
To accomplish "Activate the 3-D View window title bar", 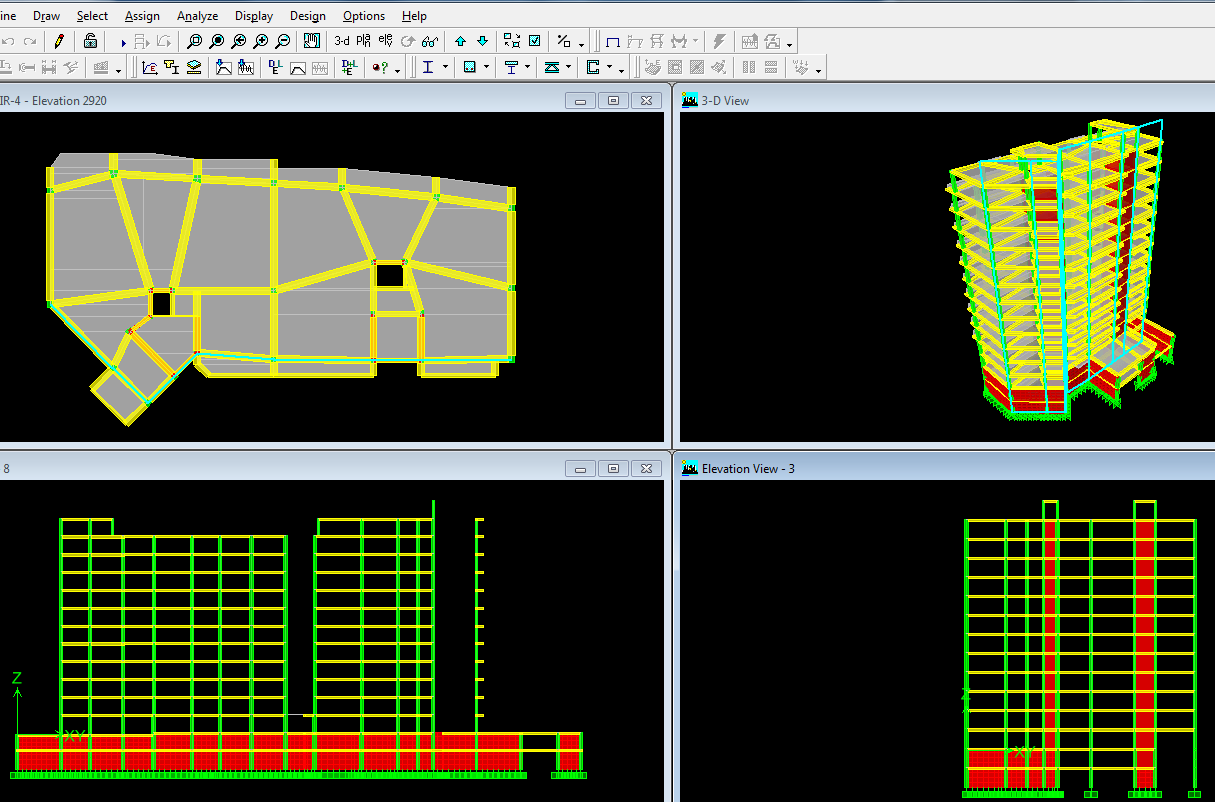I will pyautogui.click(x=947, y=100).
